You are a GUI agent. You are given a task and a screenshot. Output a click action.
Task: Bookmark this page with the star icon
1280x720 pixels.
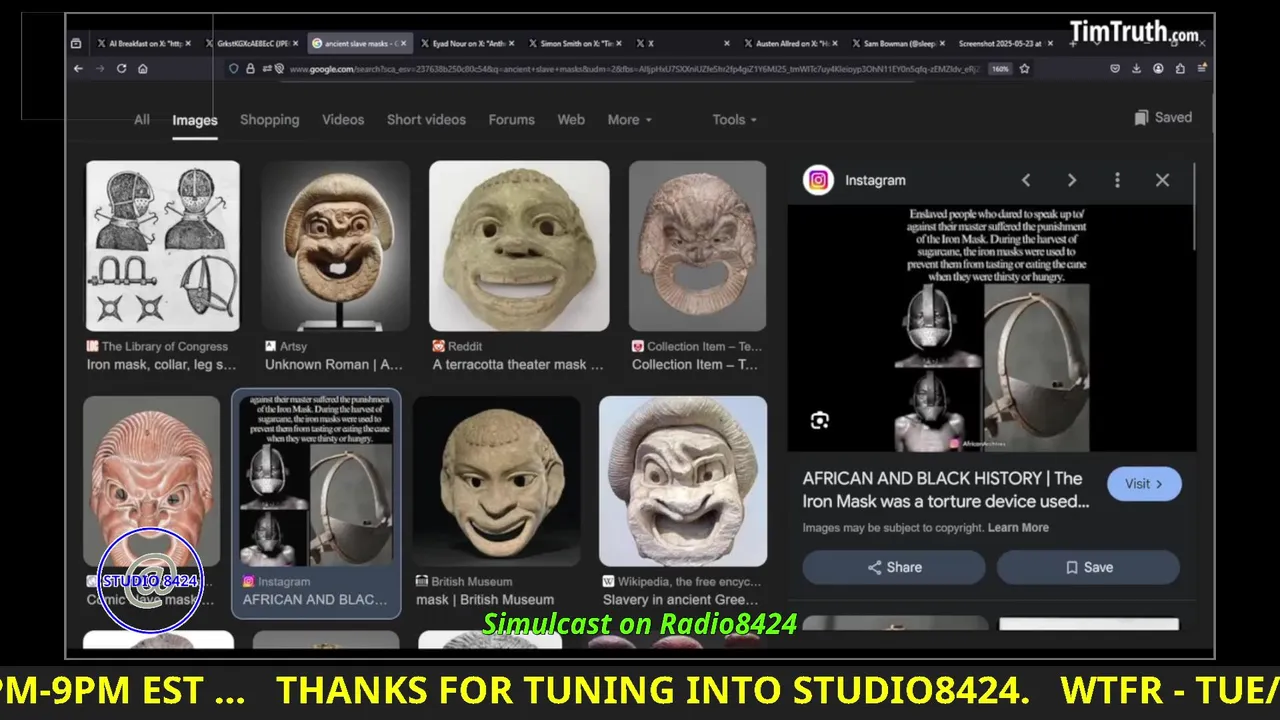(1024, 69)
